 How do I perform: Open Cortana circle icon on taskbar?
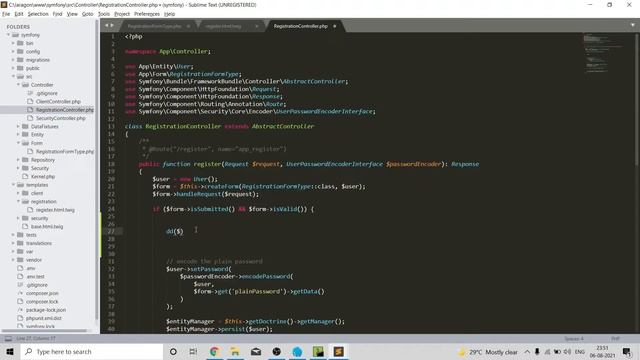173,351
